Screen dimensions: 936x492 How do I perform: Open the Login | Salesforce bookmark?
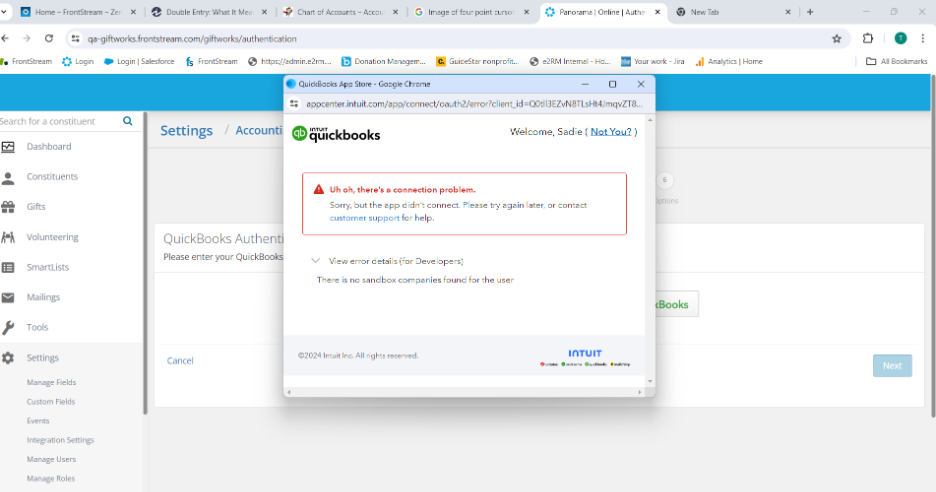[x=139, y=61]
